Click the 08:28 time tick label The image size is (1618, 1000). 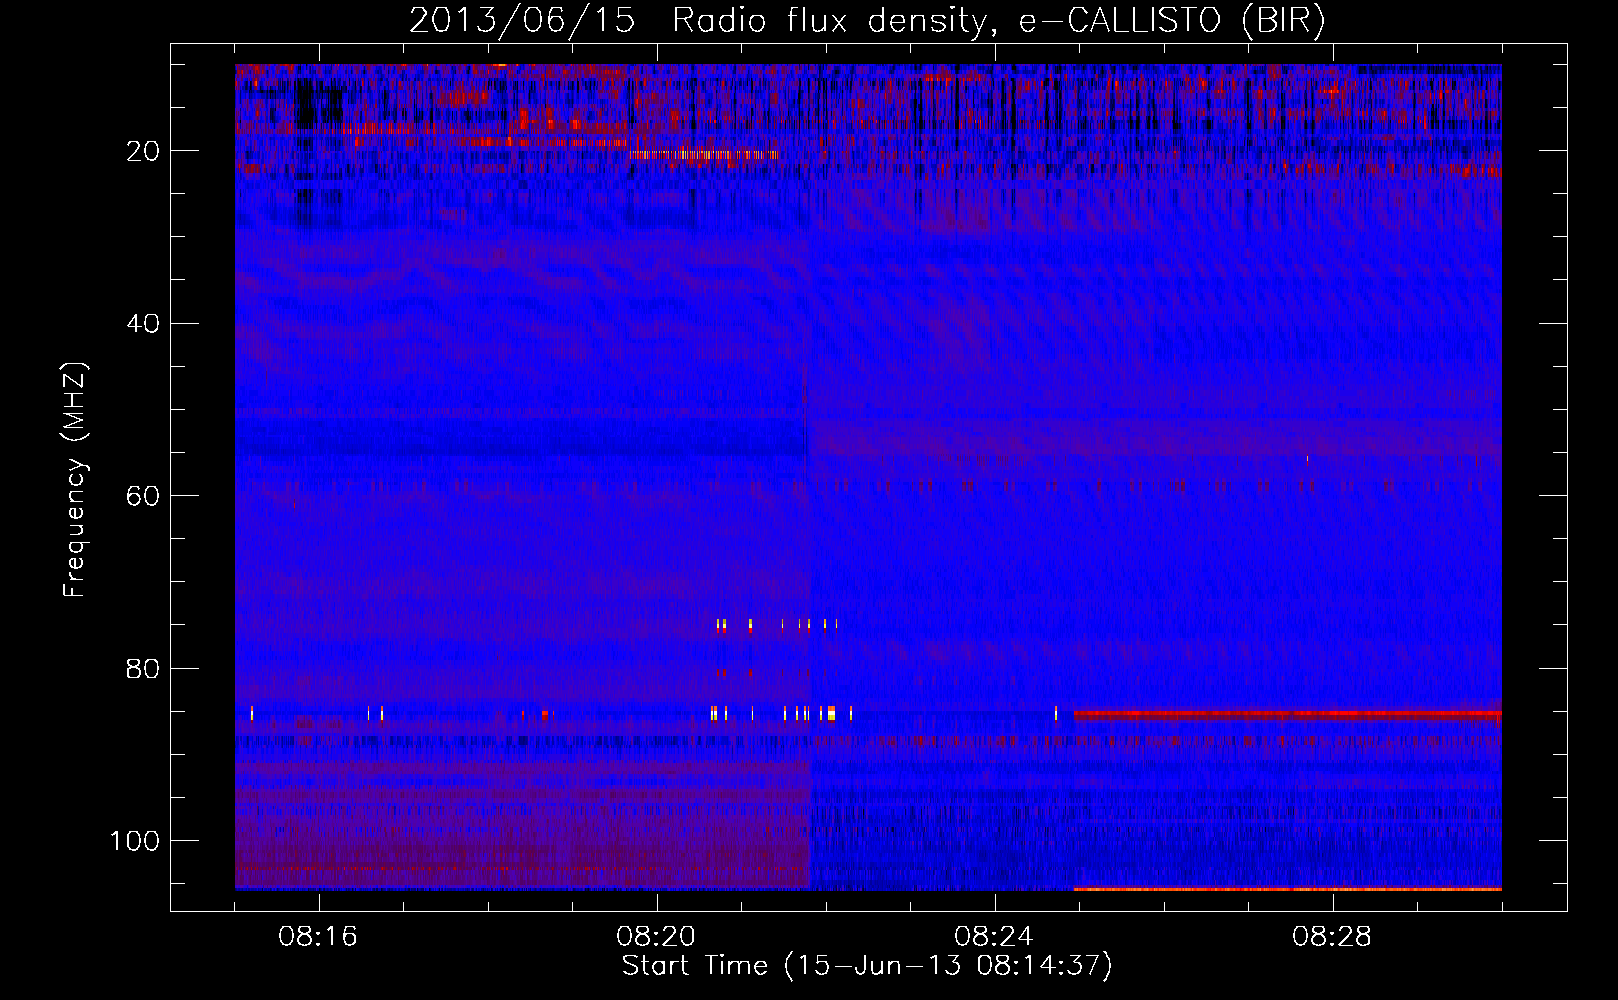(x=1332, y=937)
